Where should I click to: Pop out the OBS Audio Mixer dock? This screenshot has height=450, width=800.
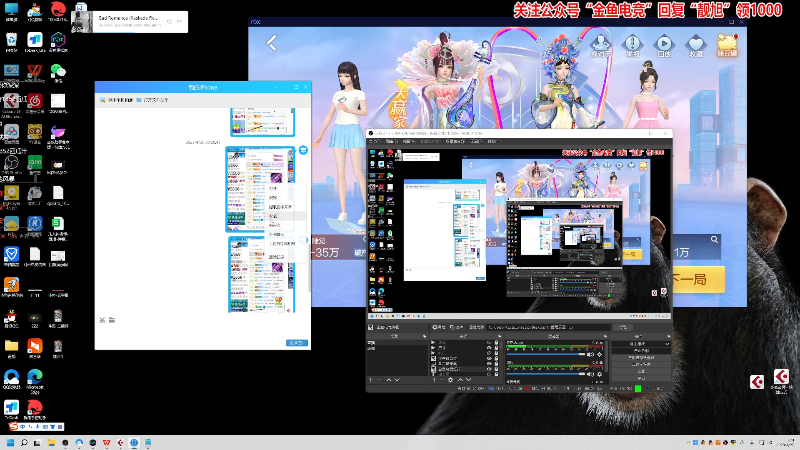point(605,336)
